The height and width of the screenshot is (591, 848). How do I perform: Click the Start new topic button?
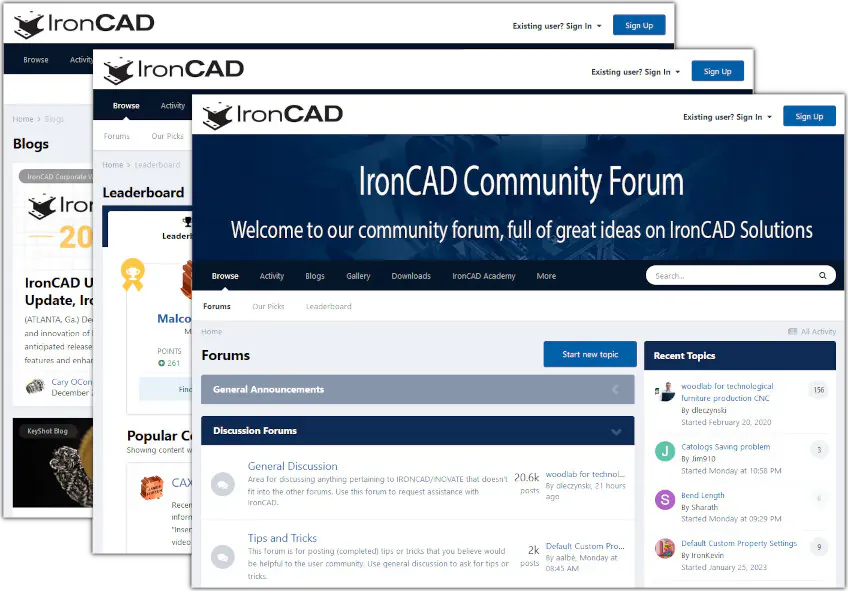[590, 355]
